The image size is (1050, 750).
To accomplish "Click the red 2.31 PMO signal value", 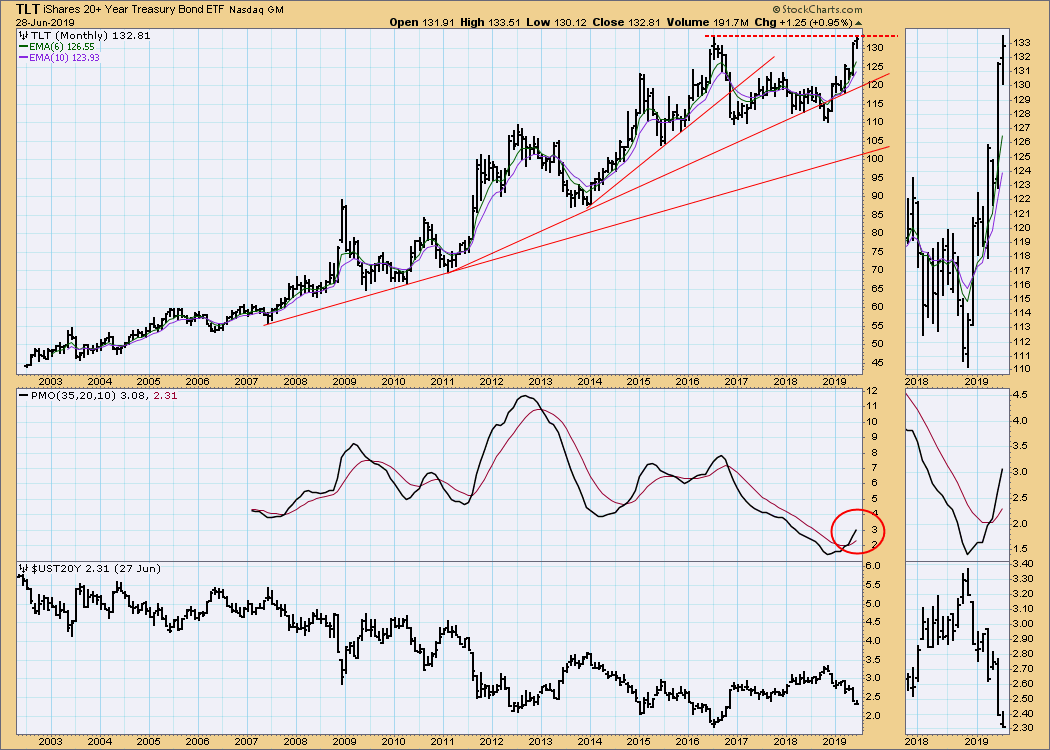I will point(165,396).
